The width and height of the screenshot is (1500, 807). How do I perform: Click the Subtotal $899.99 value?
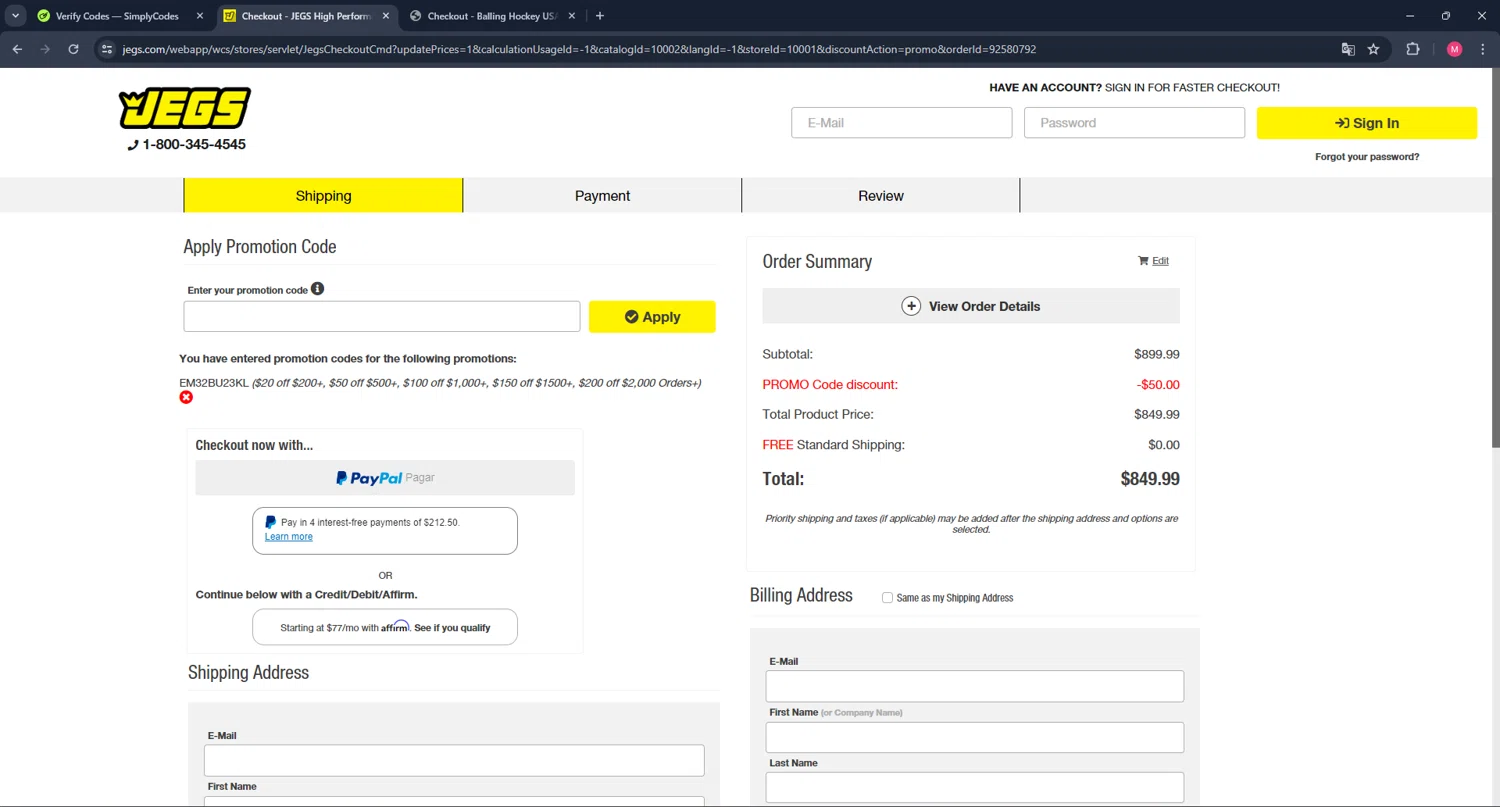click(1157, 354)
